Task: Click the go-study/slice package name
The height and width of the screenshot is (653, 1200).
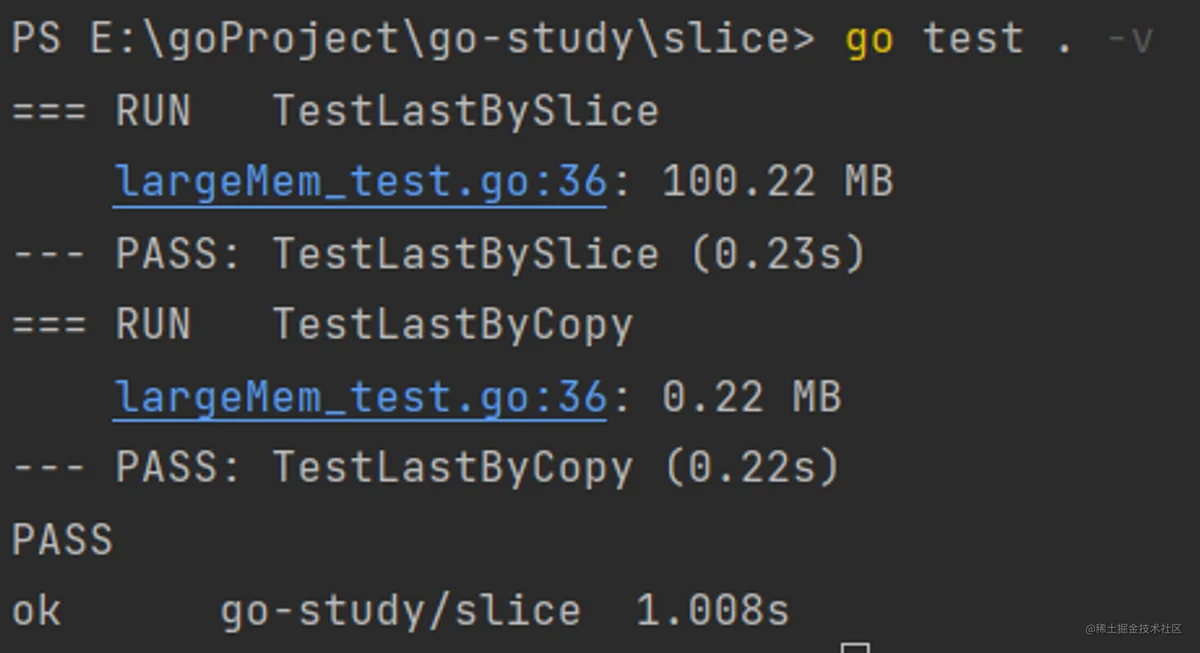Action: pyautogui.click(x=400, y=611)
